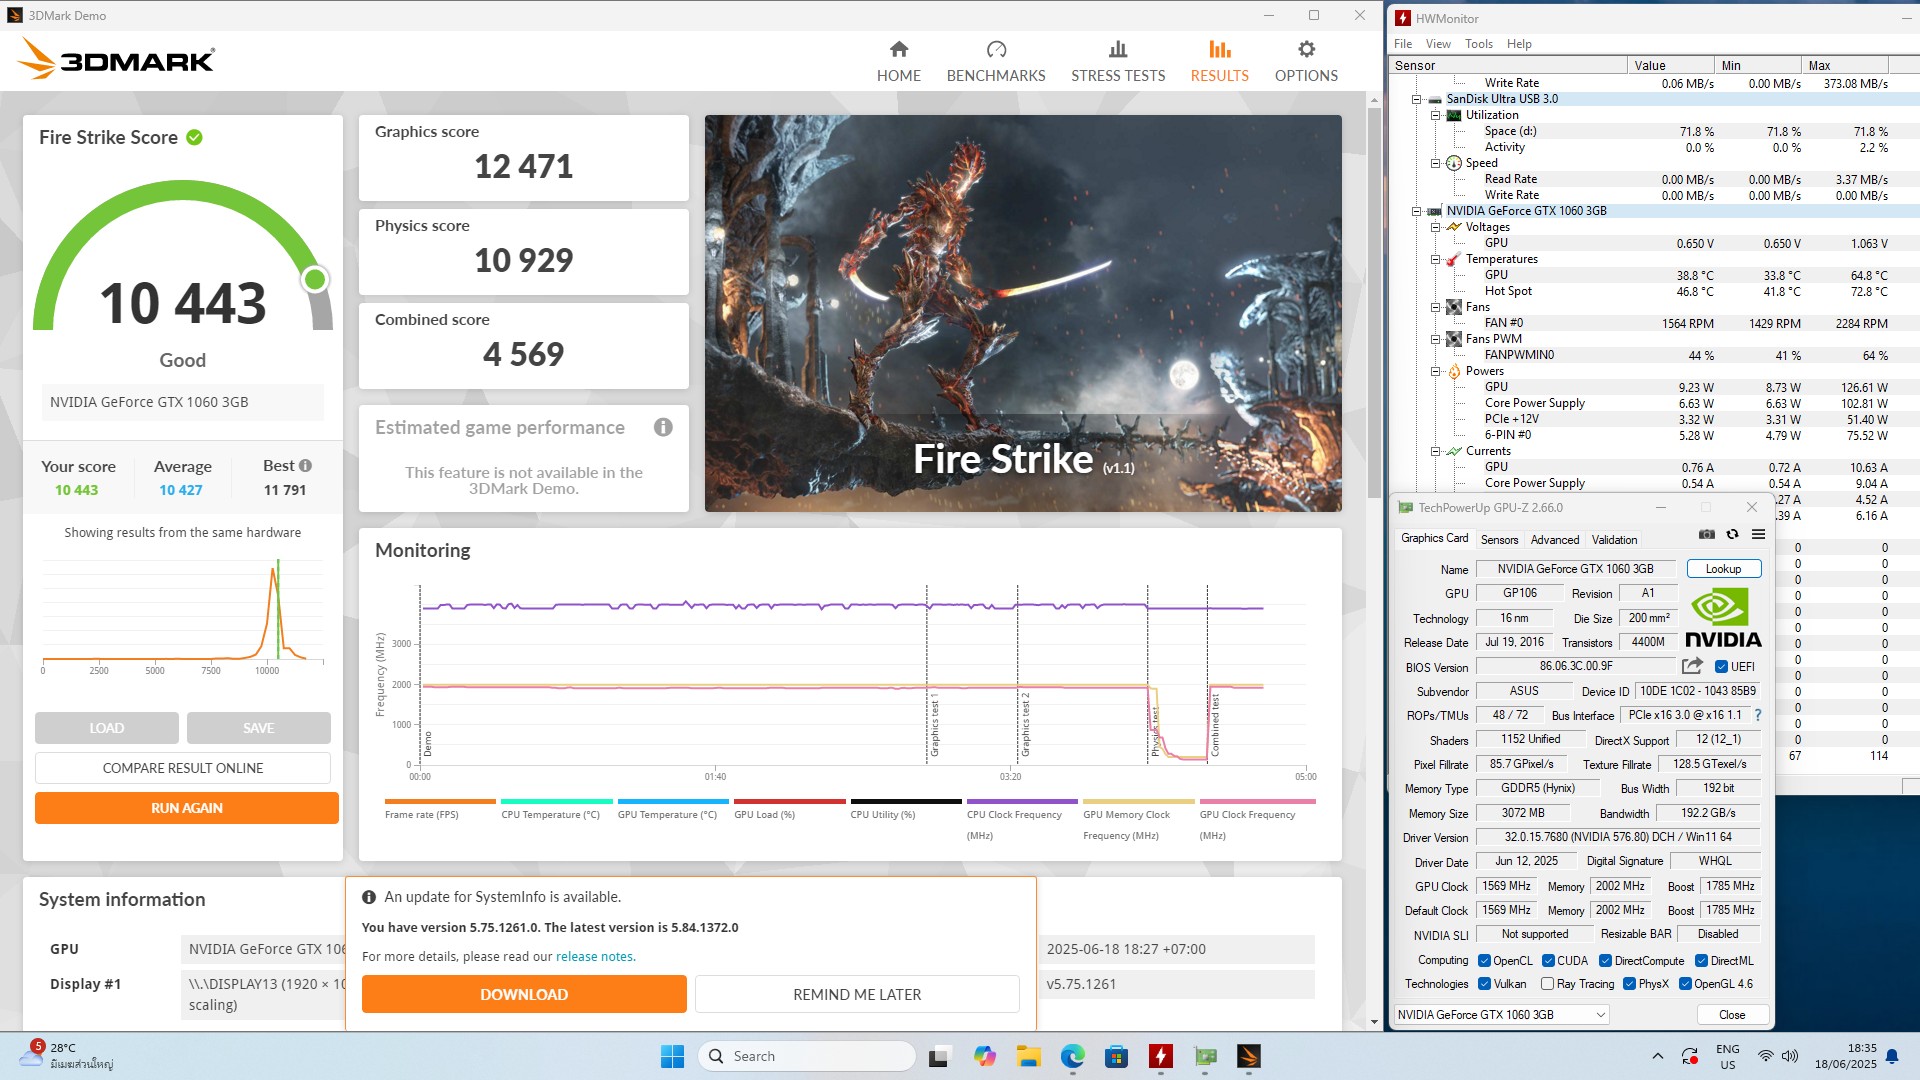
Task: Click COMPARE RESULT ONLINE button
Action: click(x=183, y=768)
